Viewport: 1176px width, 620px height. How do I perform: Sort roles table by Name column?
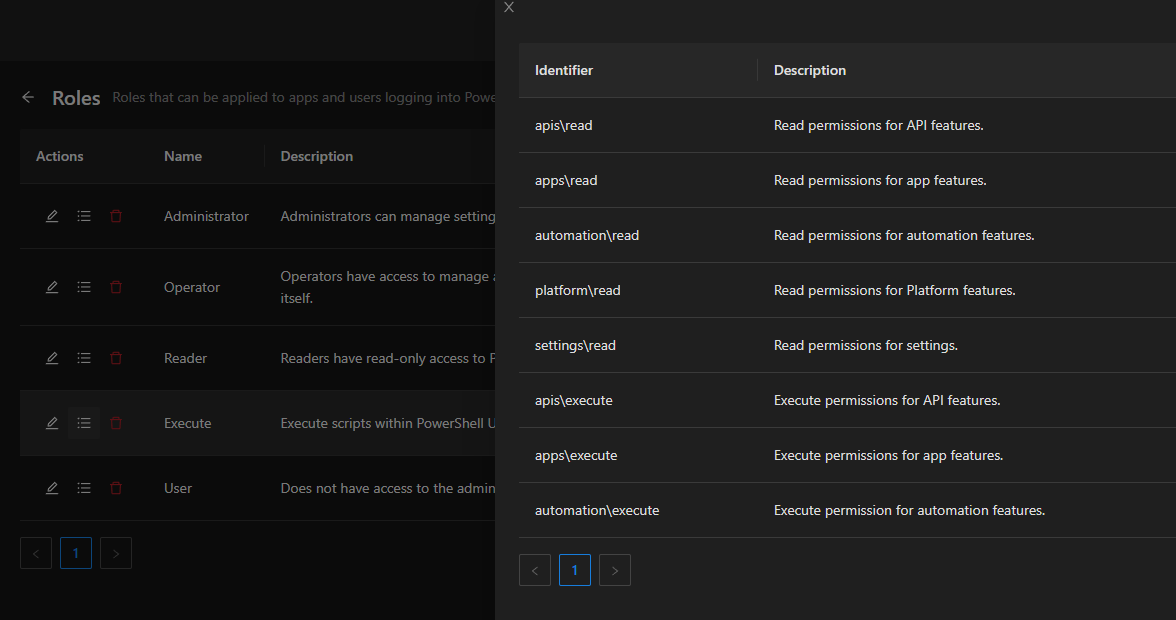point(183,156)
